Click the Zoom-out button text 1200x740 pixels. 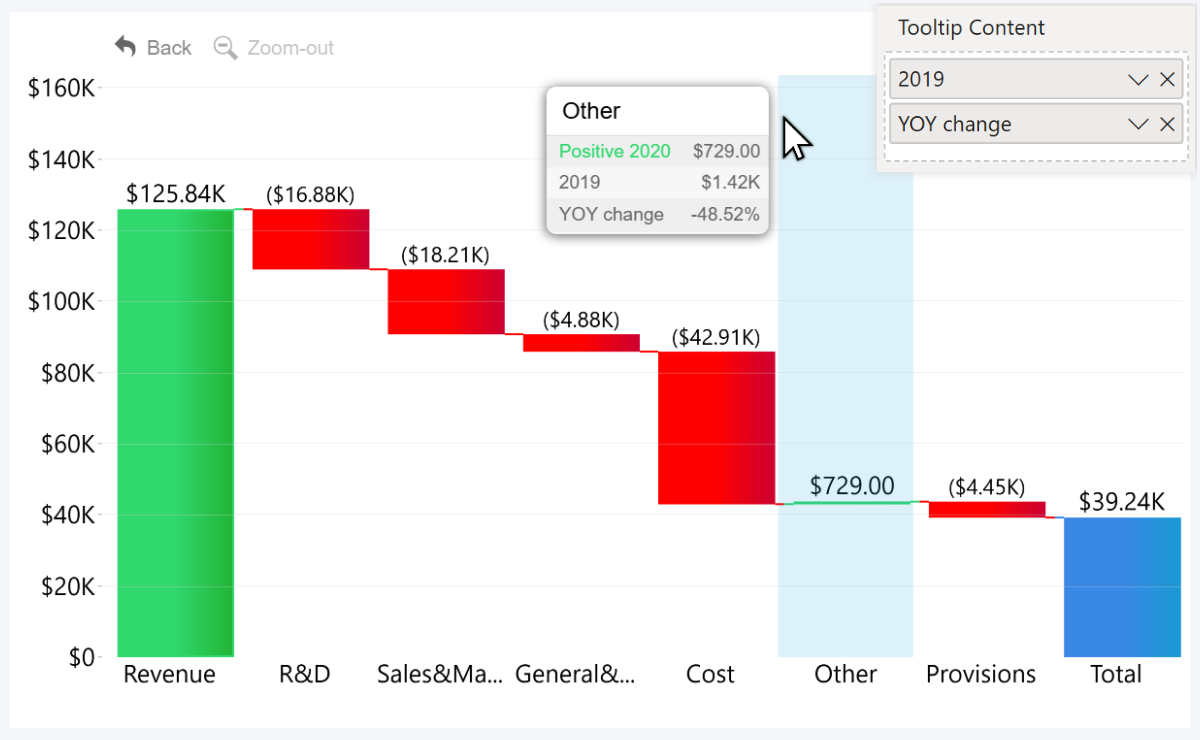click(x=290, y=47)
